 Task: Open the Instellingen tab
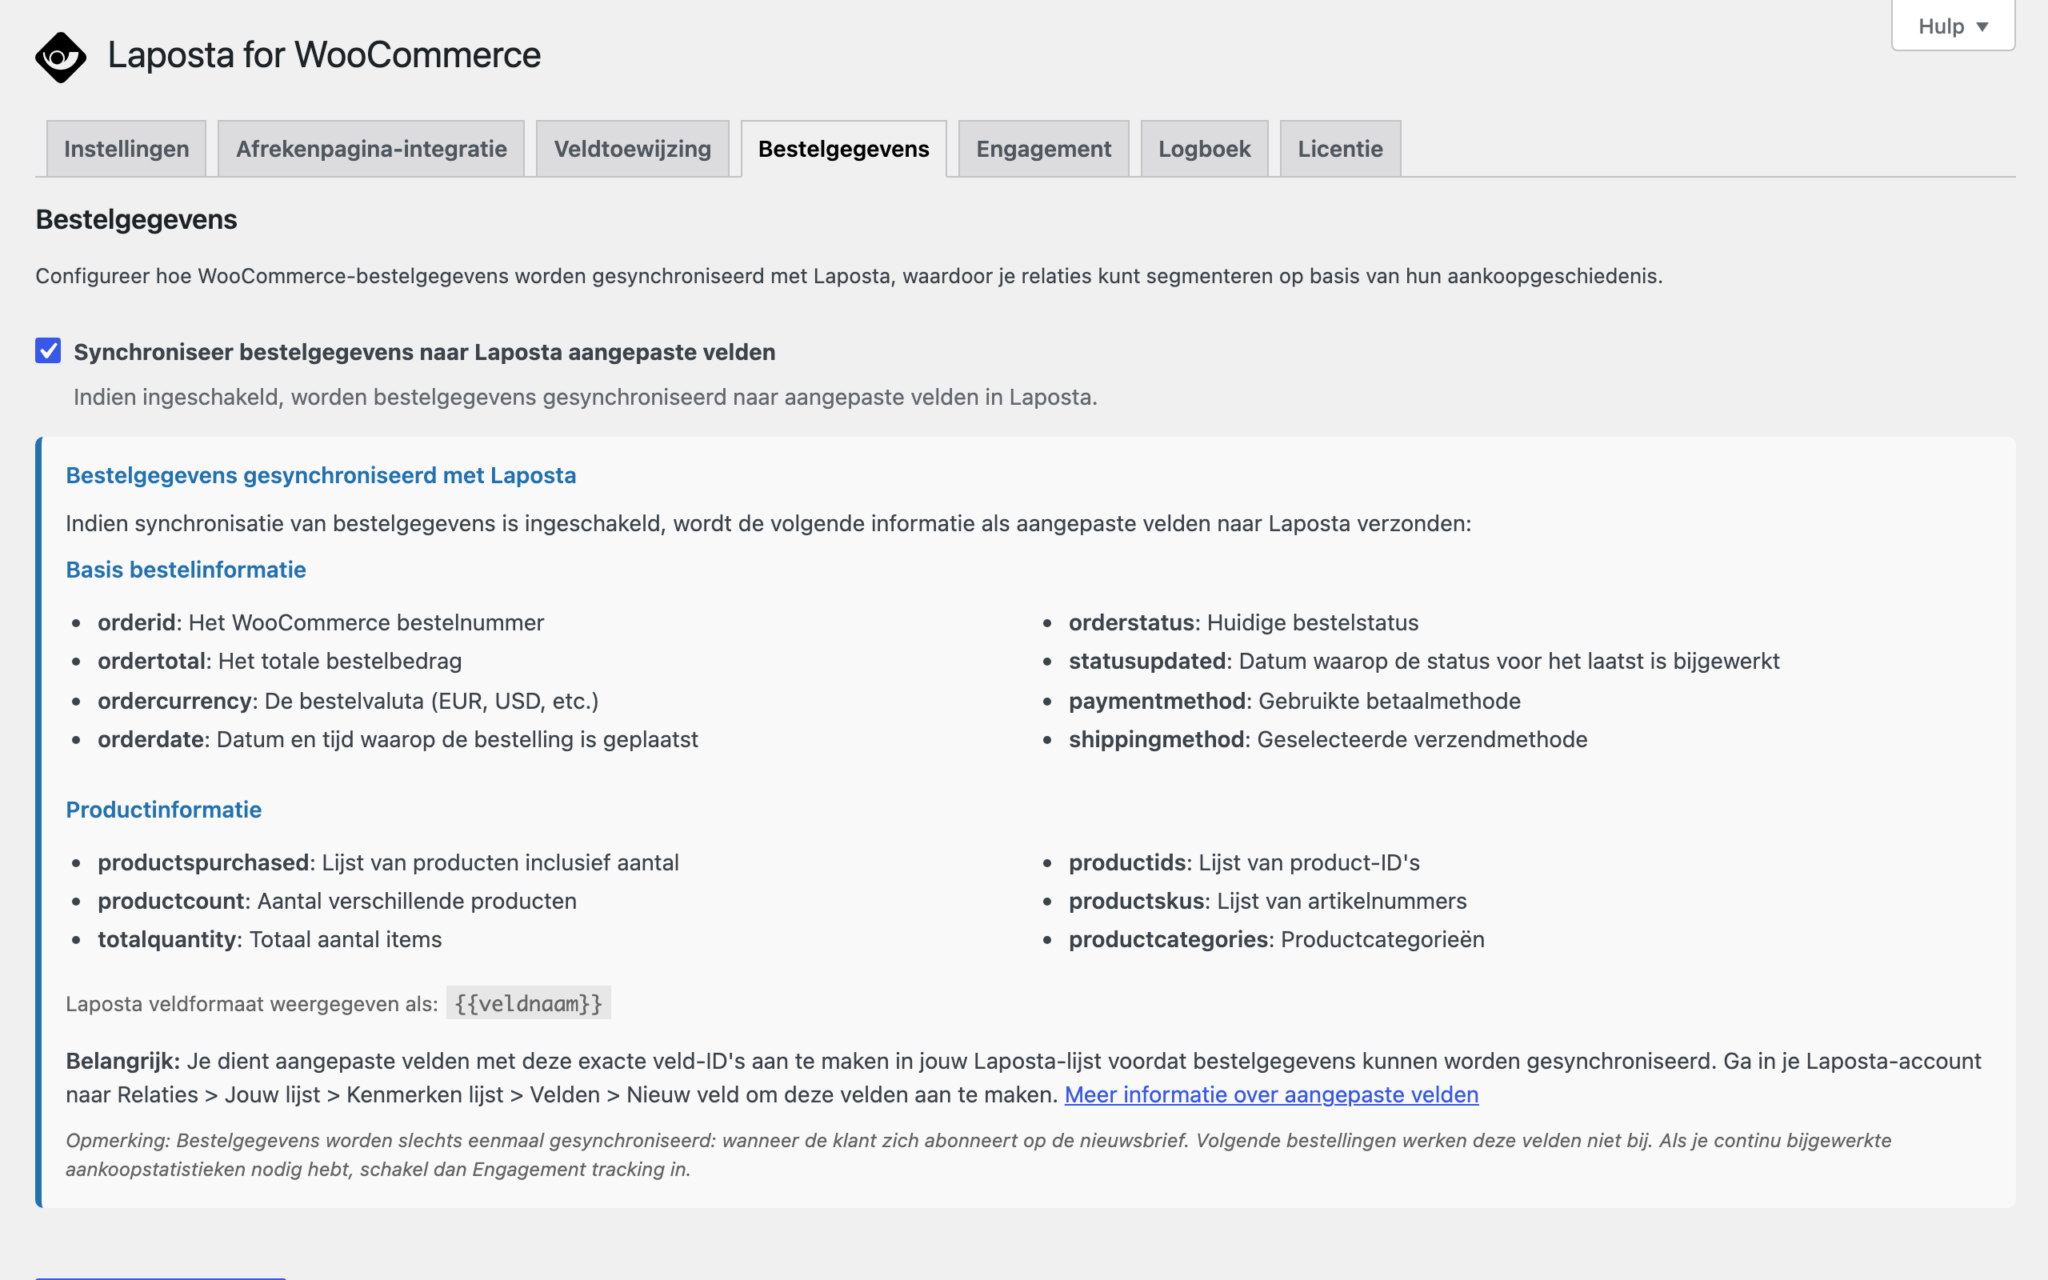126,149
